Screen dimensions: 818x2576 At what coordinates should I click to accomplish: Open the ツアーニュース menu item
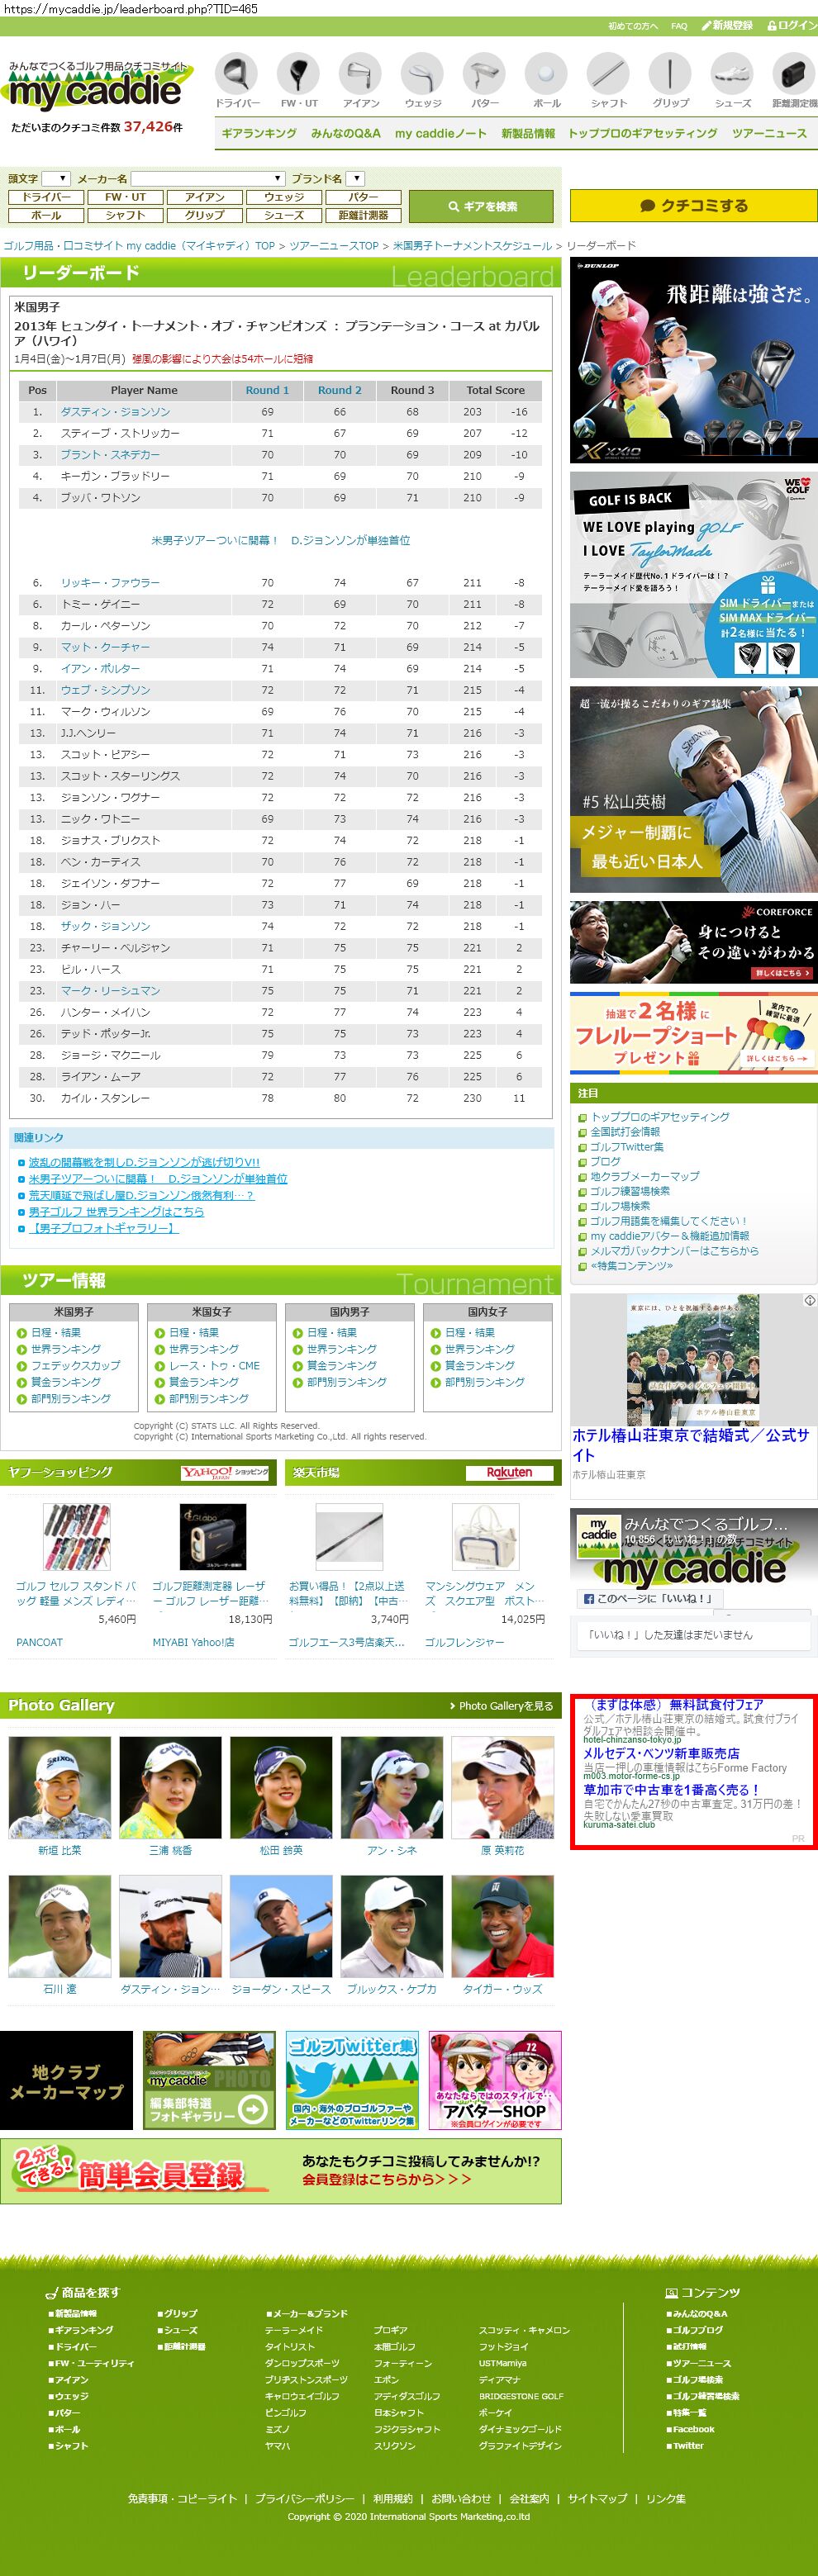[x=769, y=133]
